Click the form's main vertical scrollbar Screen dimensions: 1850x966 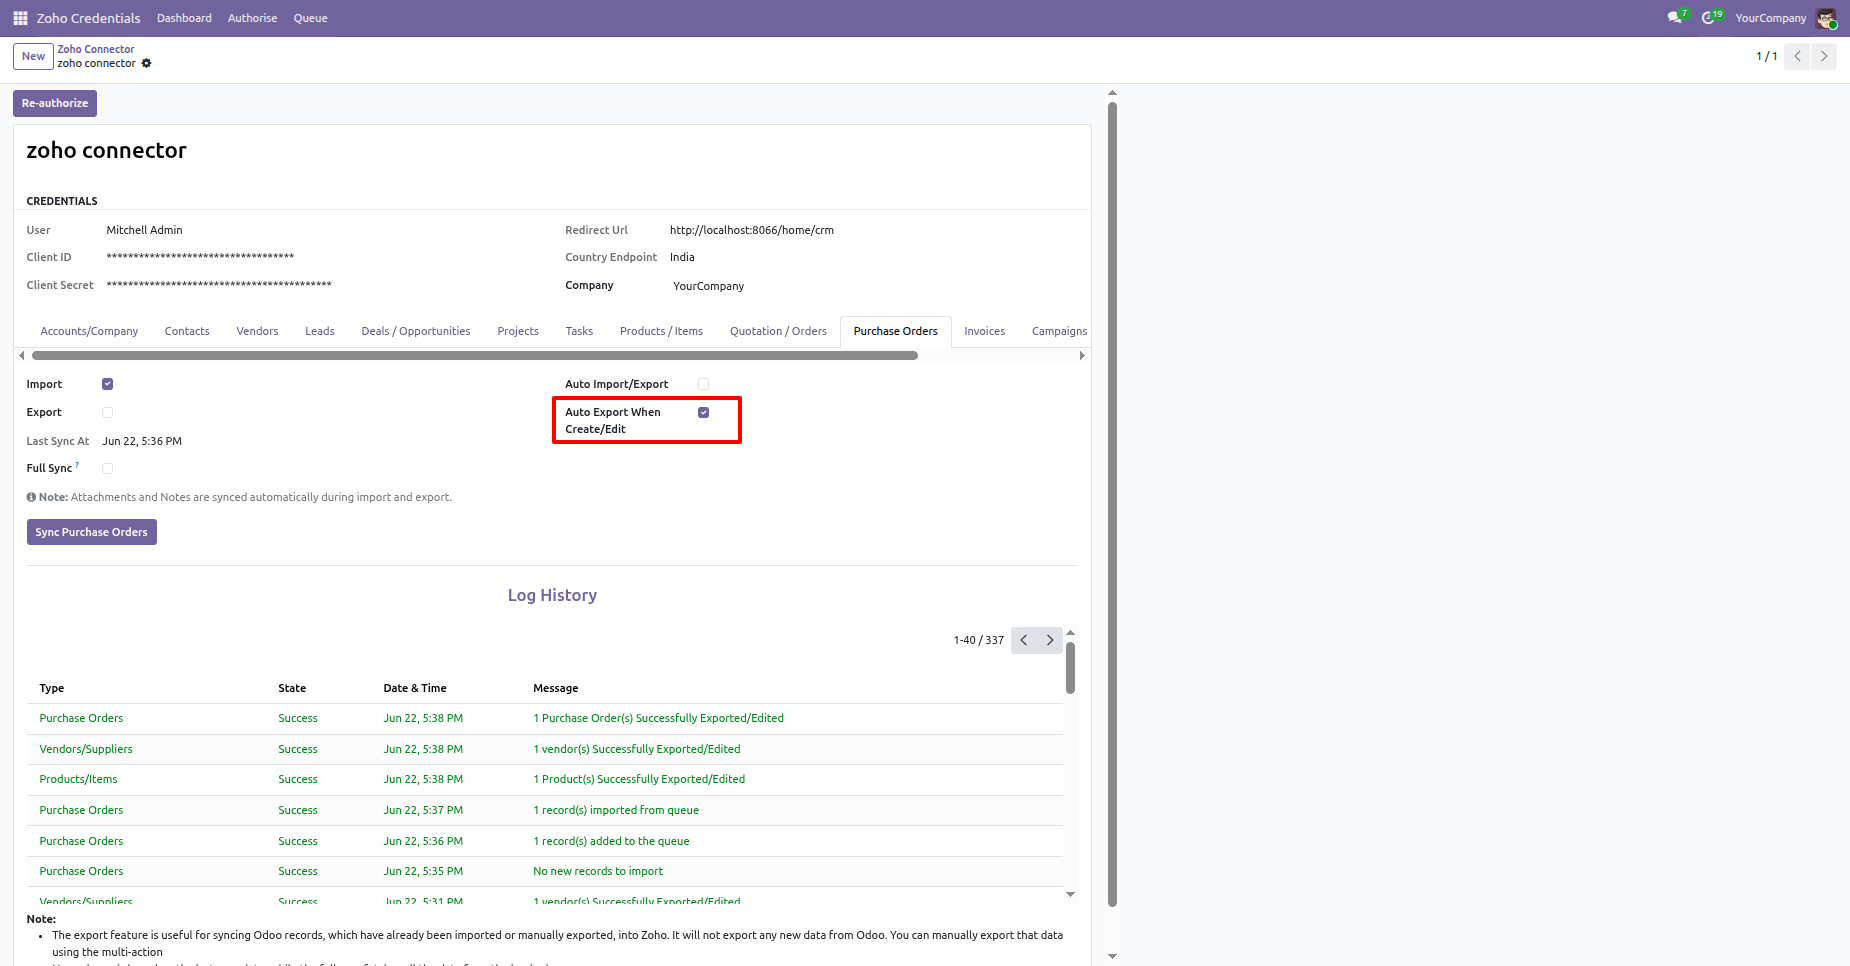1112,504
